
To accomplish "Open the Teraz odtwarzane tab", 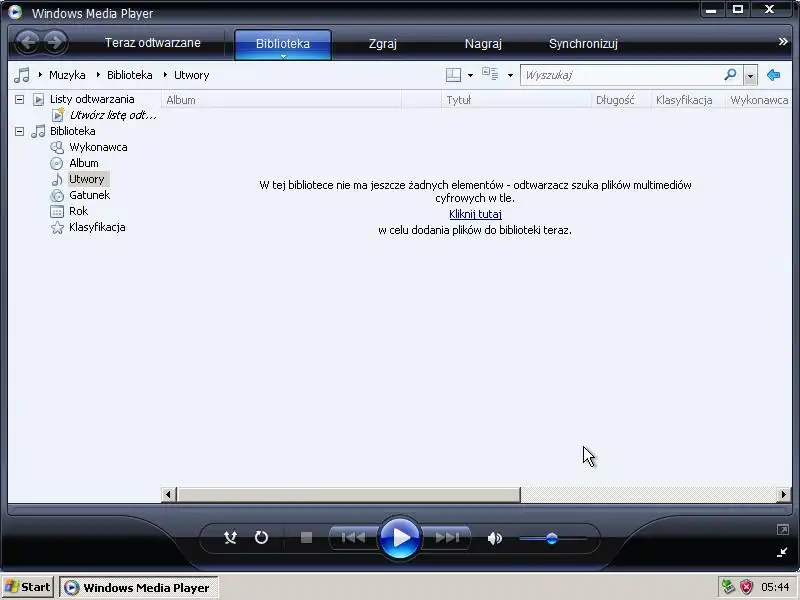I will coord(153,43).
